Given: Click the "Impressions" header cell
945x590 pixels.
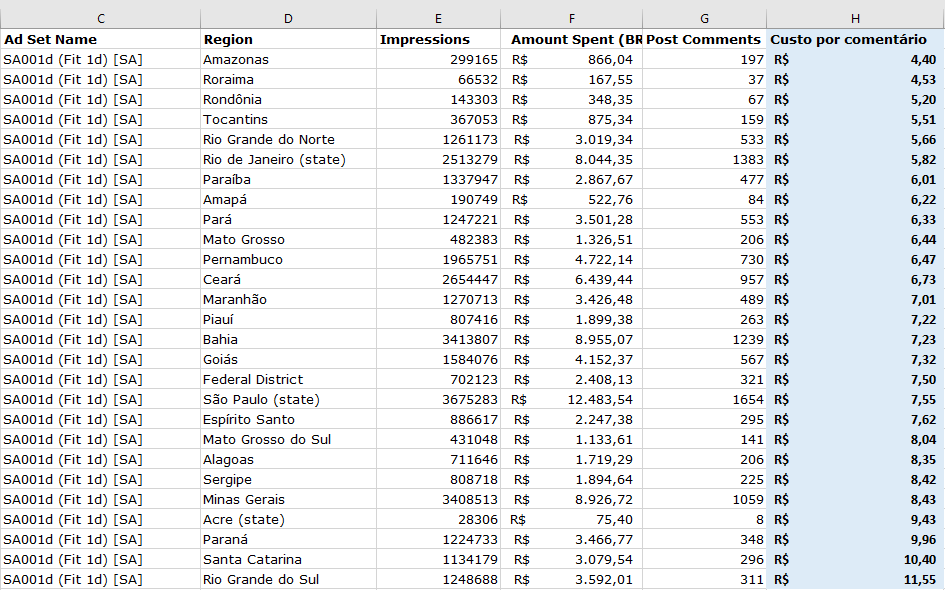Looking at the screenshot, I should (425, 39).
